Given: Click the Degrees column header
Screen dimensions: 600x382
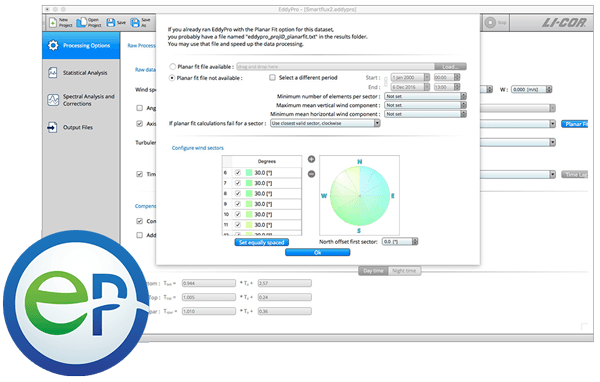Looking at the screenshot, I should pos(267,161).
